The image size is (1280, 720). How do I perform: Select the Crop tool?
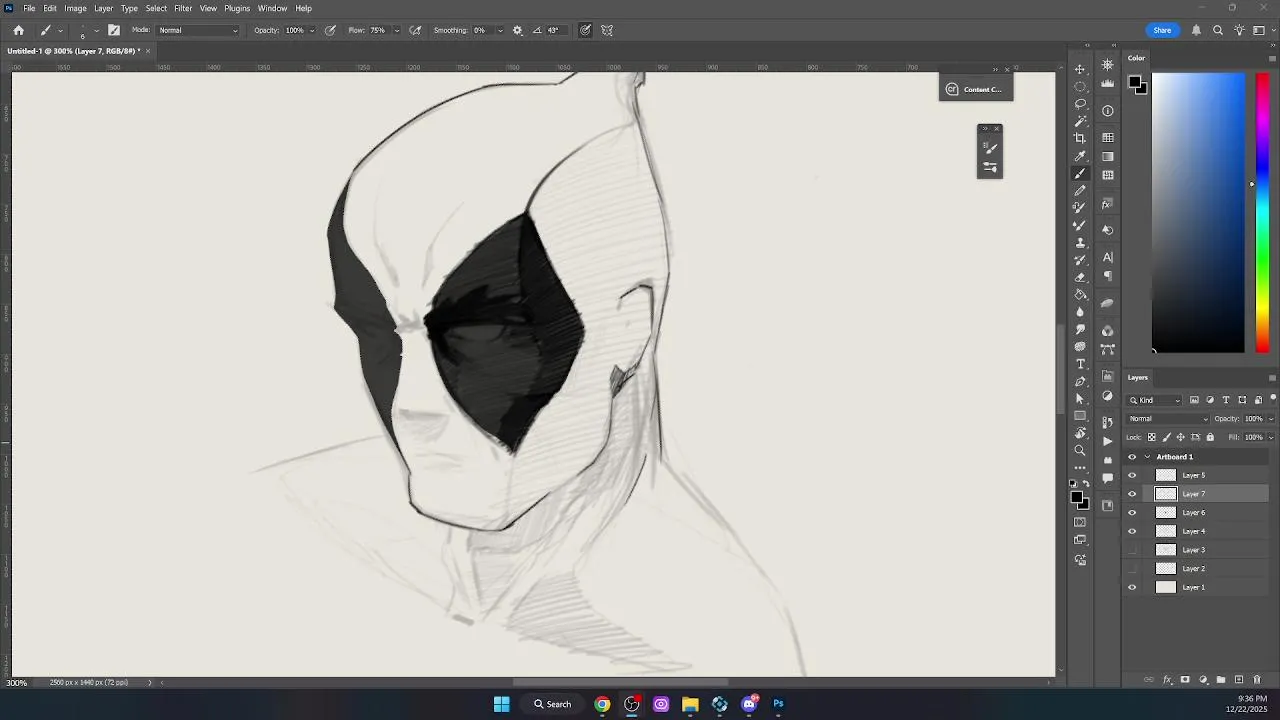1080,138
